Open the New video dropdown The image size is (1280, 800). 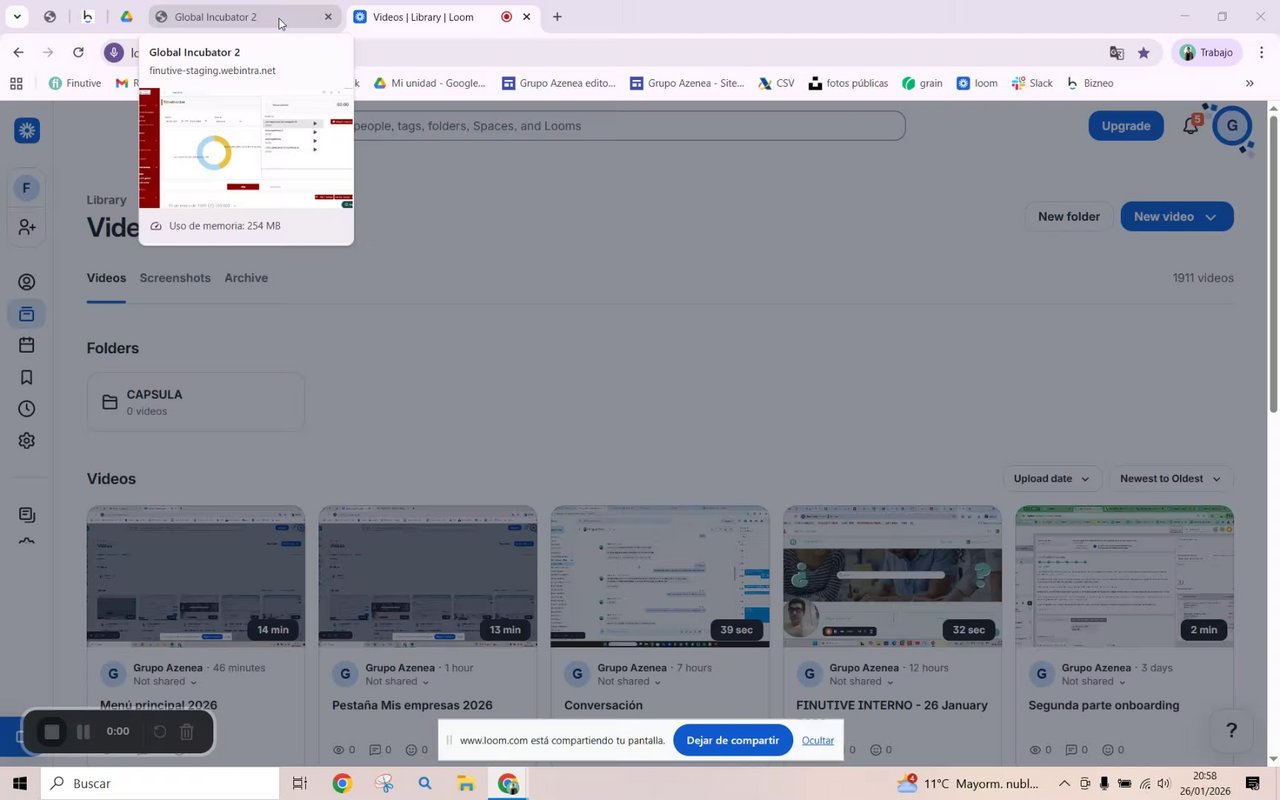click(1177, 217)
